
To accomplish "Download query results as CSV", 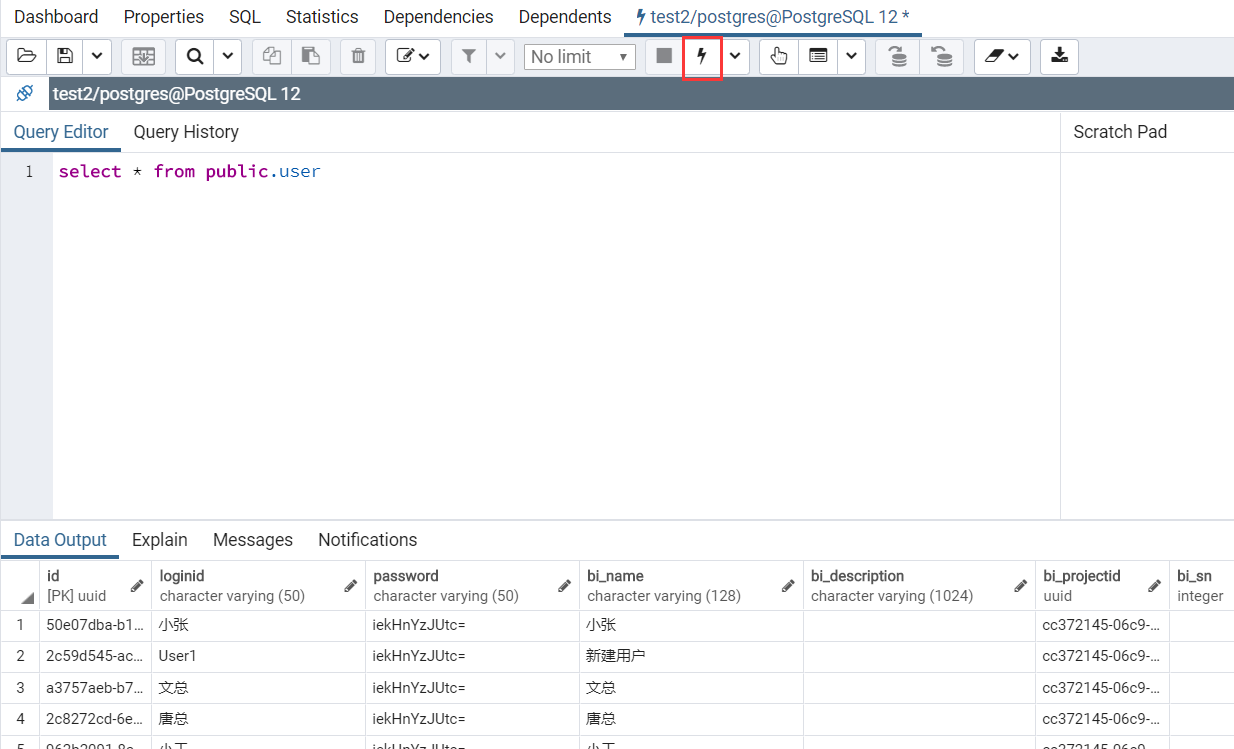I will pos(1059,57).
